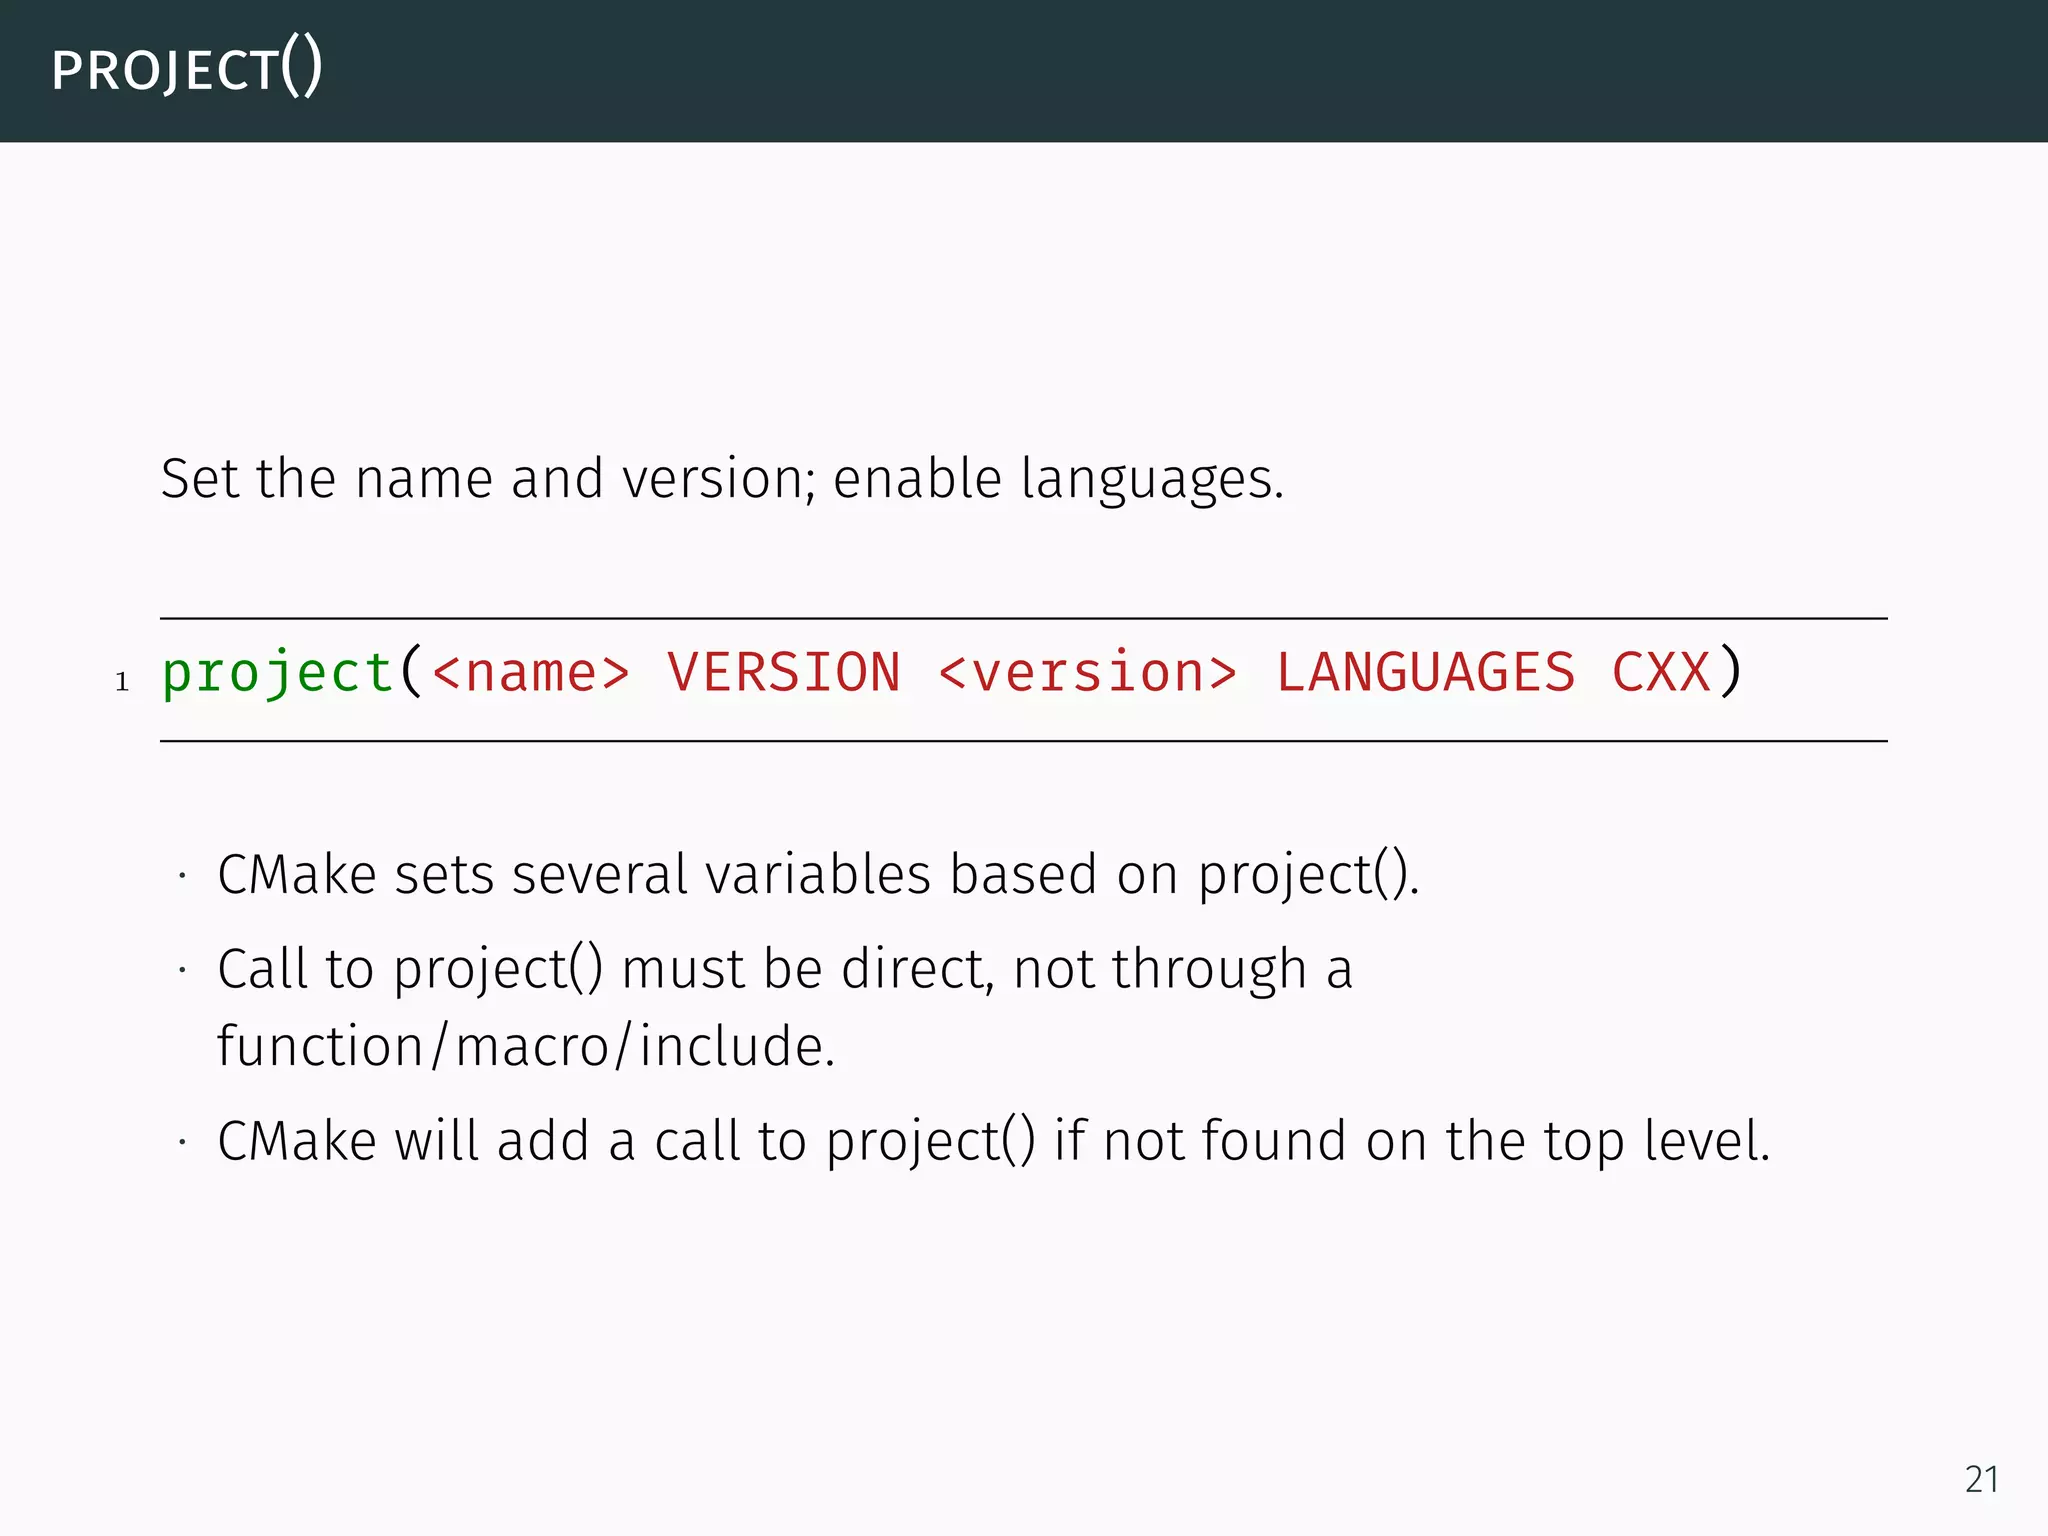Click the sentence 'Set the name and version'
Viewport: 2048px width, 1536px height.
coord(487,478)
